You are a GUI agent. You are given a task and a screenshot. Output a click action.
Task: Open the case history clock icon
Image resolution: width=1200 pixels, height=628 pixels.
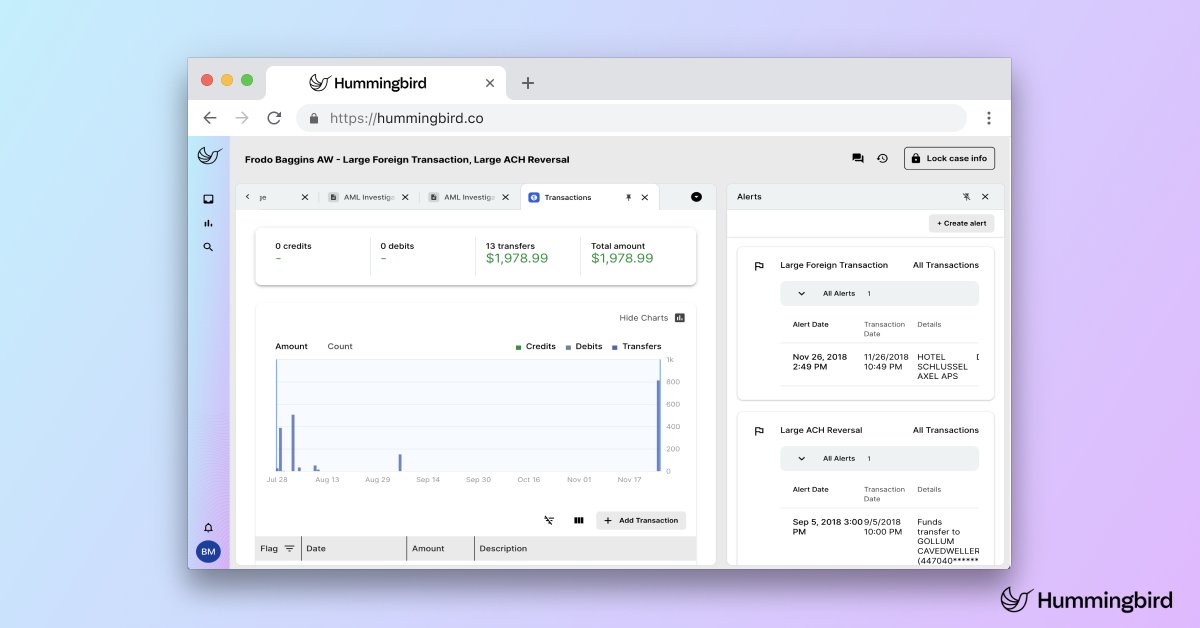pyautogui.click(x=882, y=158)
